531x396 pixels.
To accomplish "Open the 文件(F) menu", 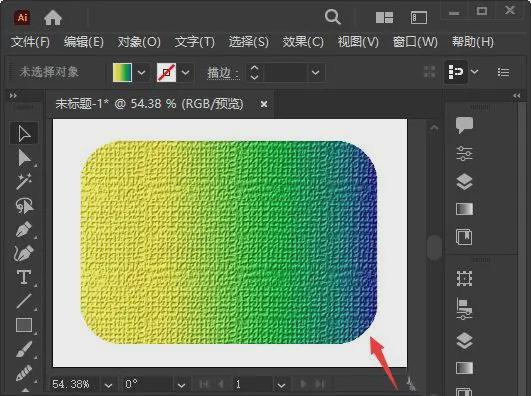I will pyautogui.click(x=30, y=42).
